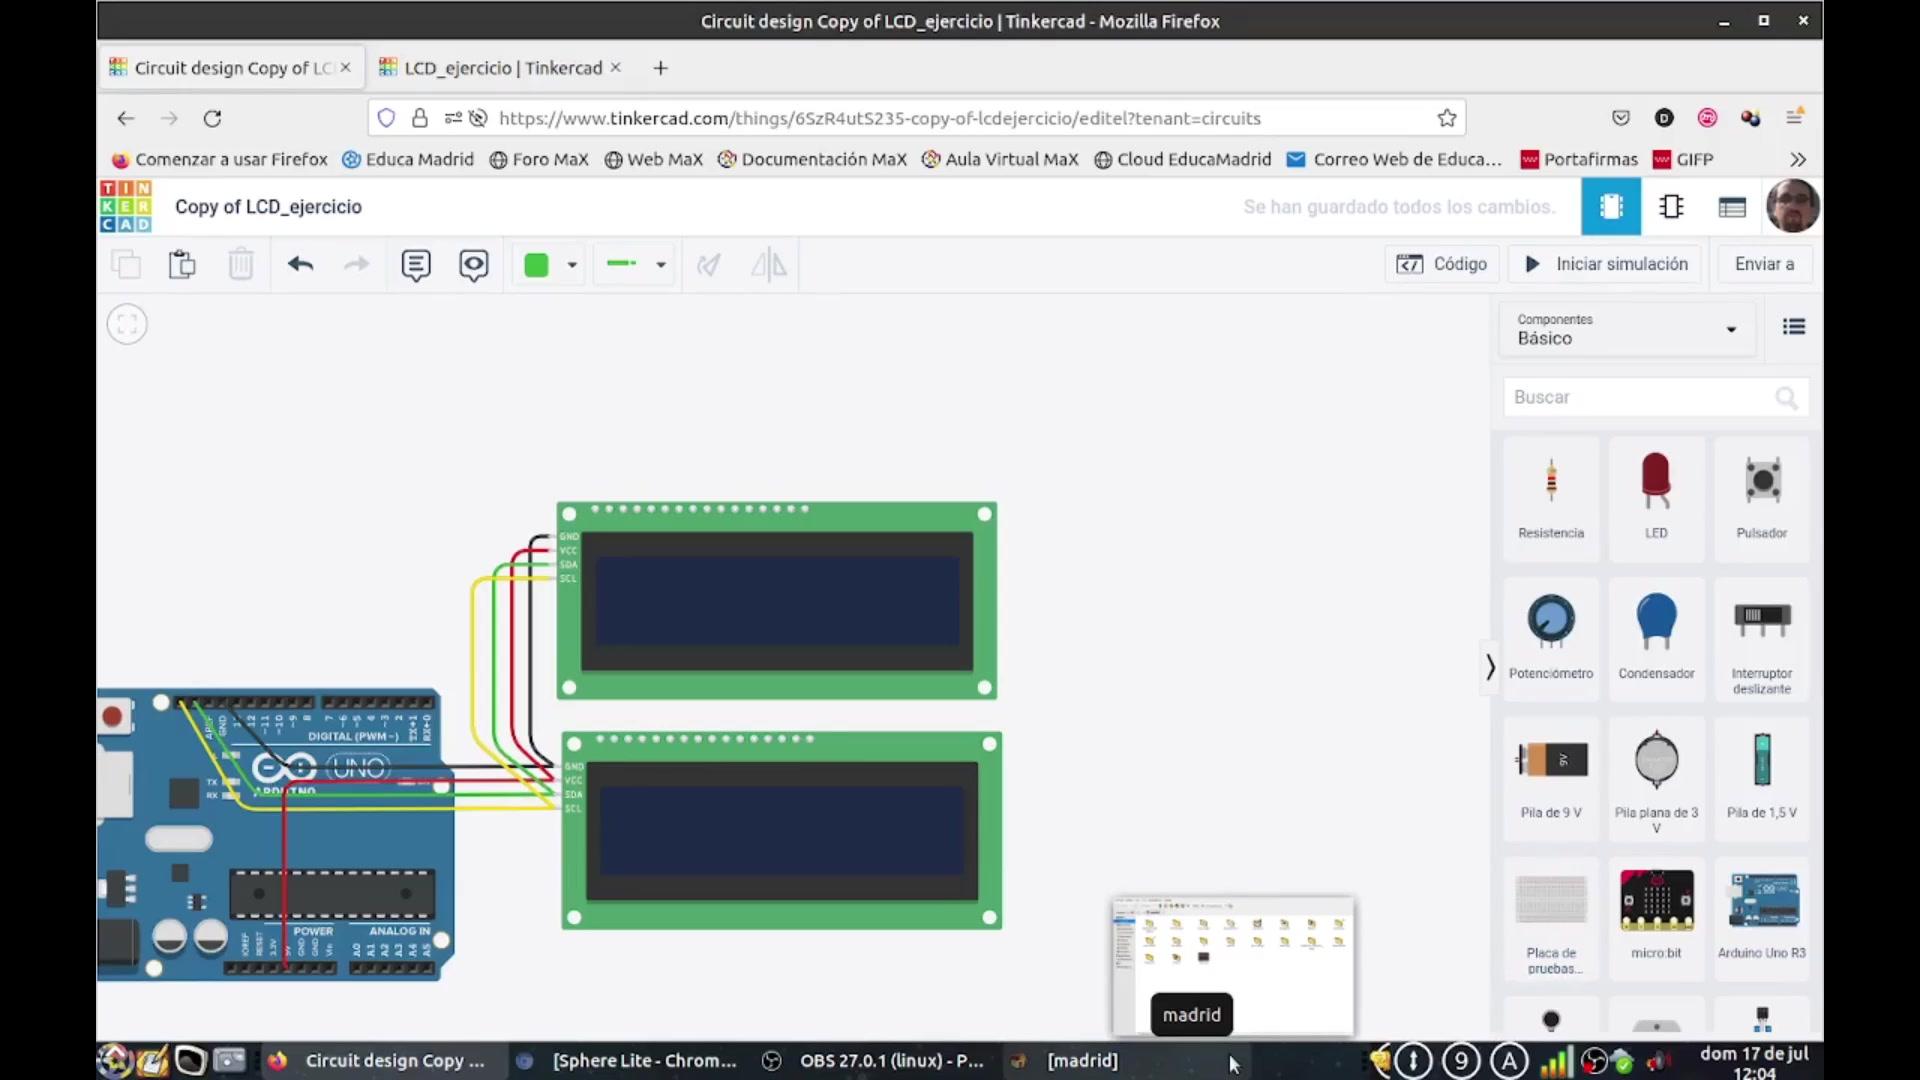Click the Iniciar simulación button
The image size is (1920, 1080).
[x=1606, y=264]
